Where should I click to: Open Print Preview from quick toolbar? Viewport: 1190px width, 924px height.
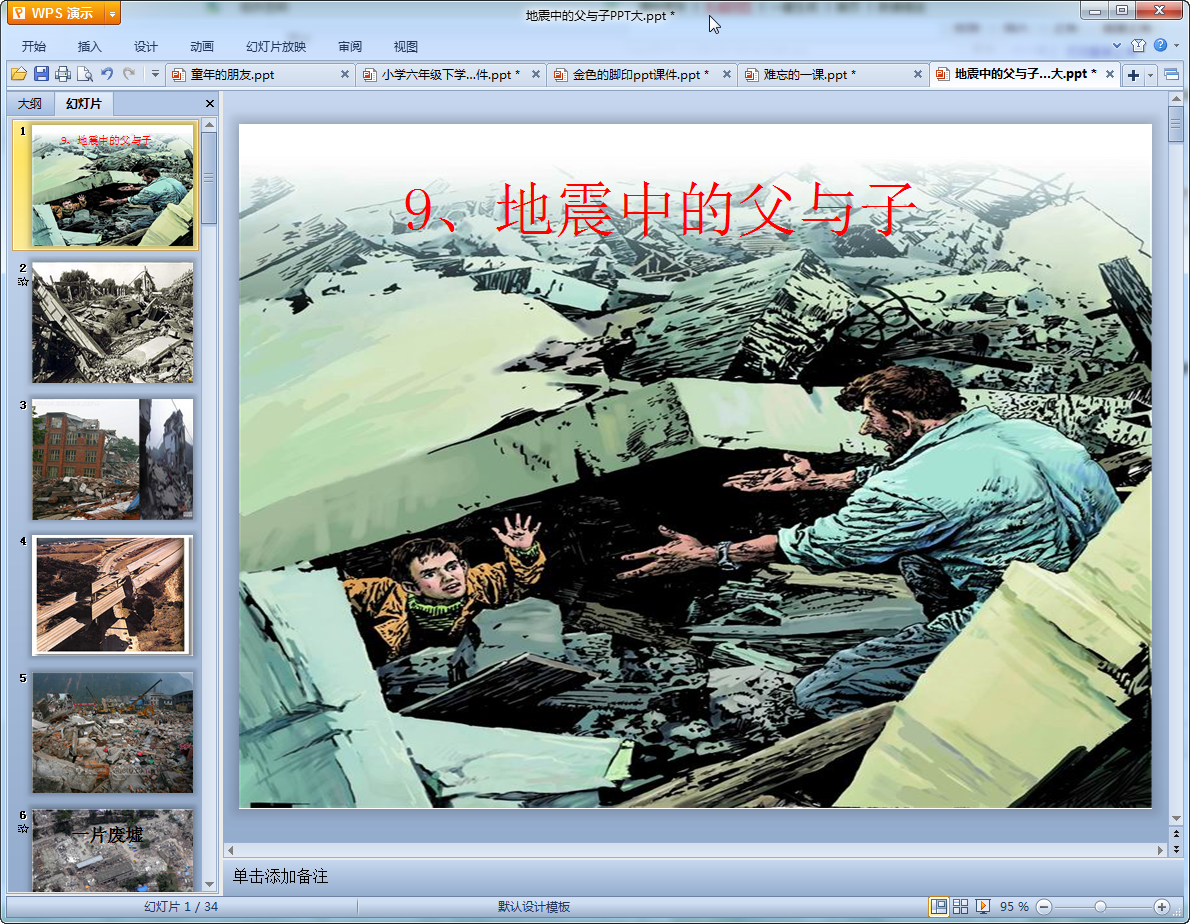[x=85, y=74]
